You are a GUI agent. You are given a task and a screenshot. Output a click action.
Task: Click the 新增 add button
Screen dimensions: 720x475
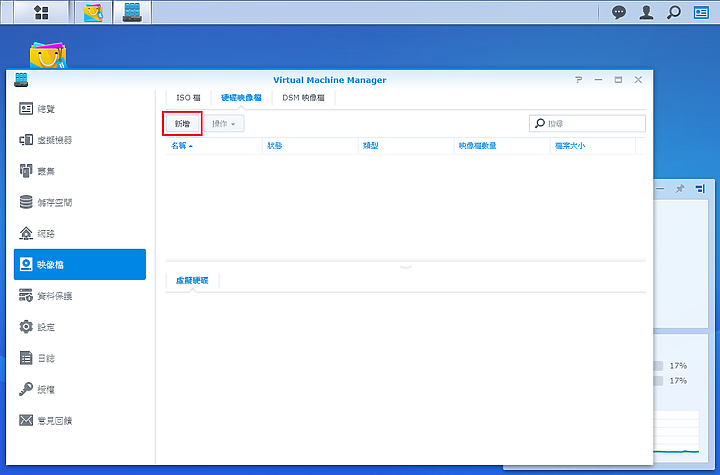point(182,124)
